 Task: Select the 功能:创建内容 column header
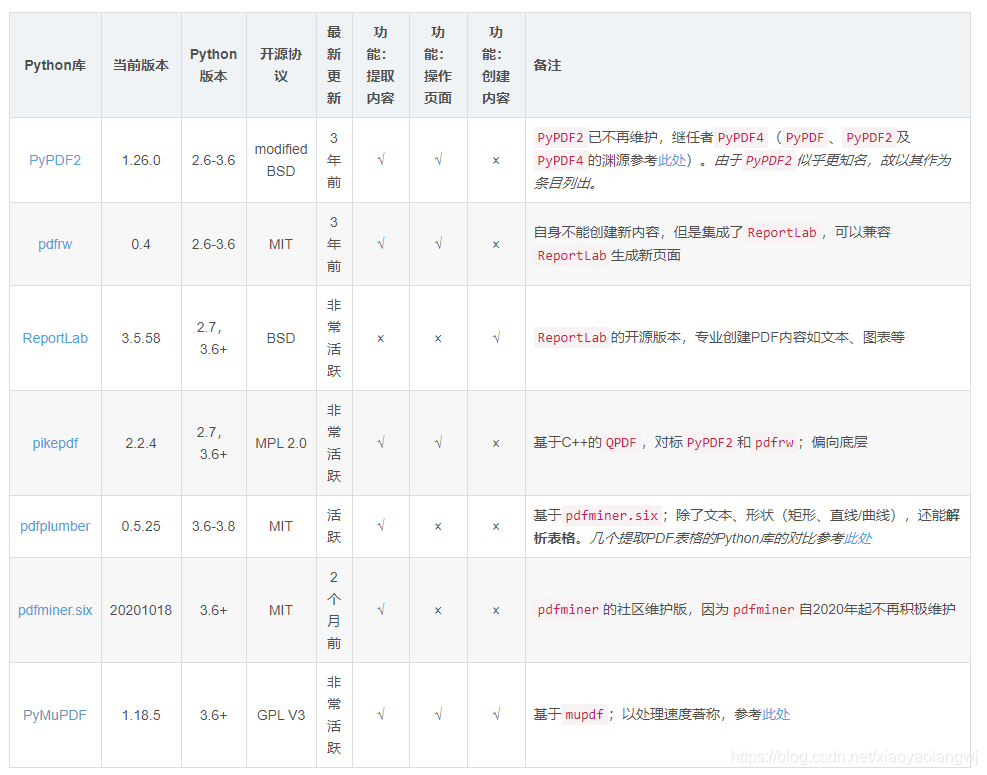pos(495,65)
